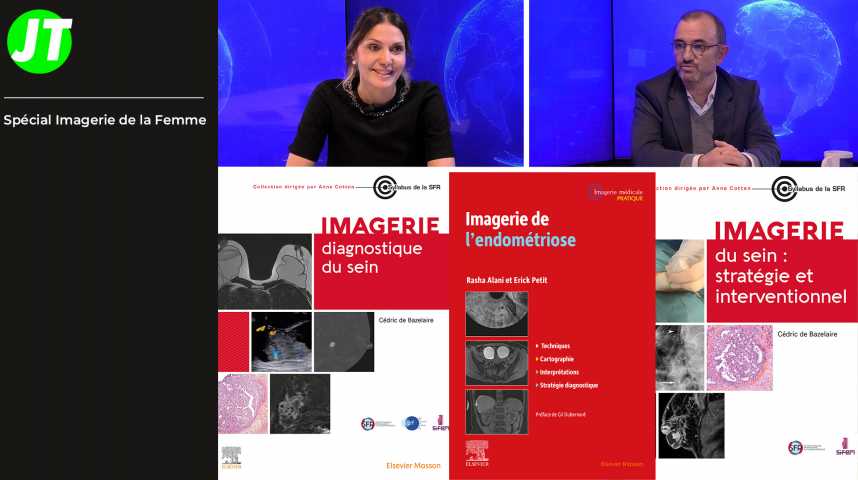Click the green JT logo
The width and height of the screenshot is (858, 480).
pos(39,42)
